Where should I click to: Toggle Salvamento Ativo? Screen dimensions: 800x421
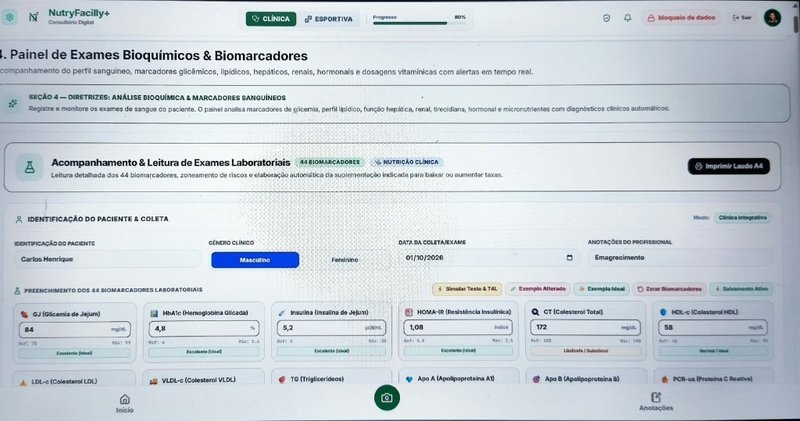click(x=741, y=289)
